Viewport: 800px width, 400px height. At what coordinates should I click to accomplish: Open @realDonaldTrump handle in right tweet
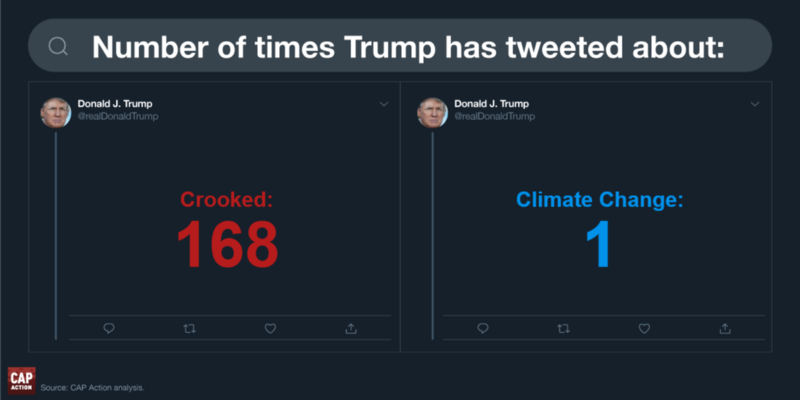[494, 117]
